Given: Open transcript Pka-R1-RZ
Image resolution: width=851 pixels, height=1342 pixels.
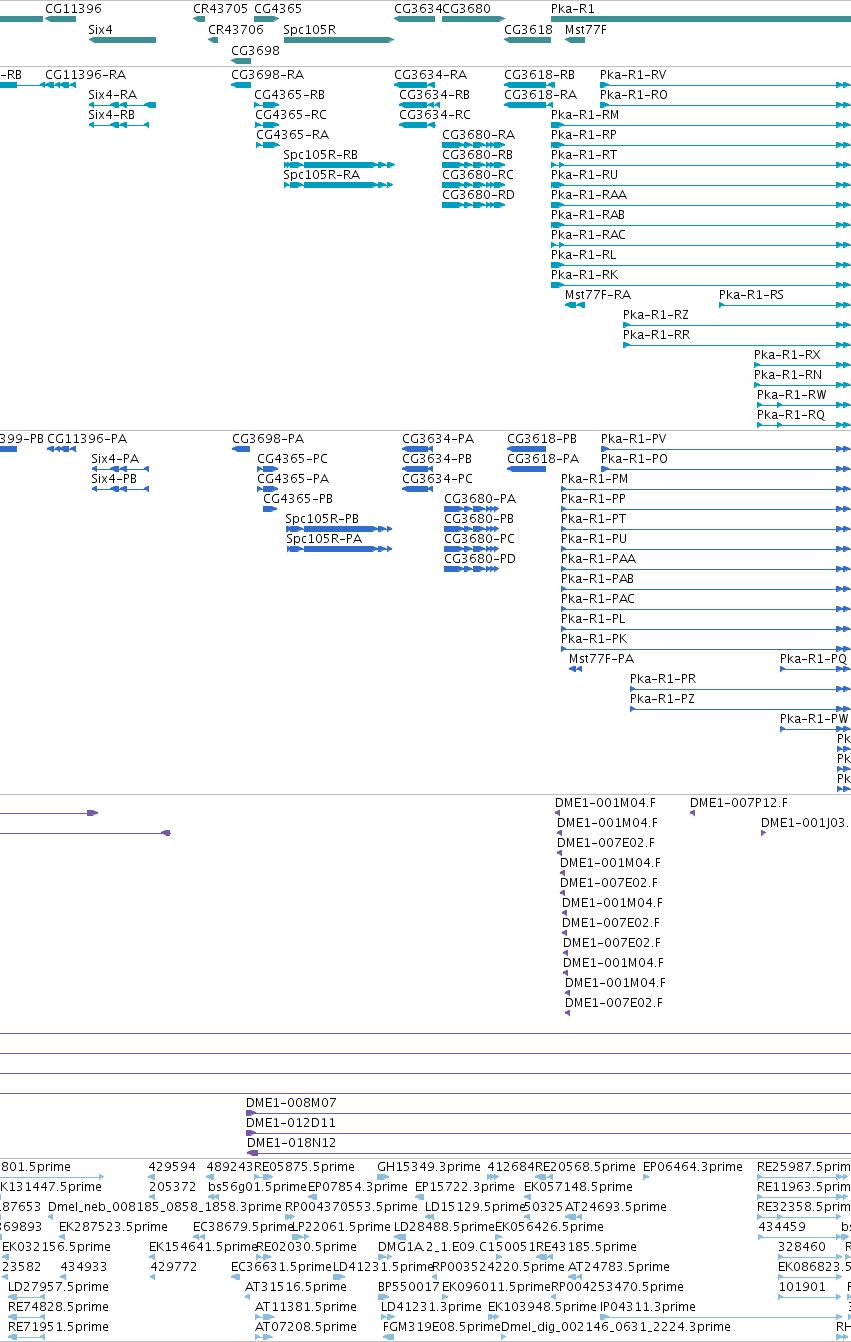Looking at the screenshot, I should [x=656, y=315].
